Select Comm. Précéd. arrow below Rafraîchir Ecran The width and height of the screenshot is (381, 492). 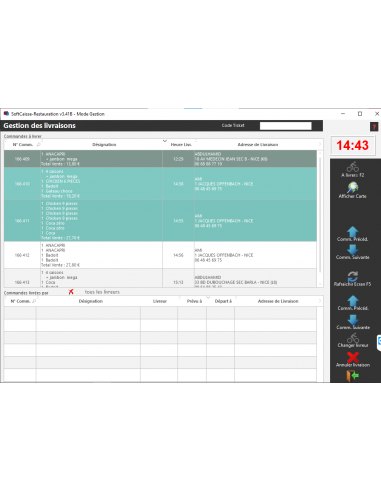click(353, 301)
